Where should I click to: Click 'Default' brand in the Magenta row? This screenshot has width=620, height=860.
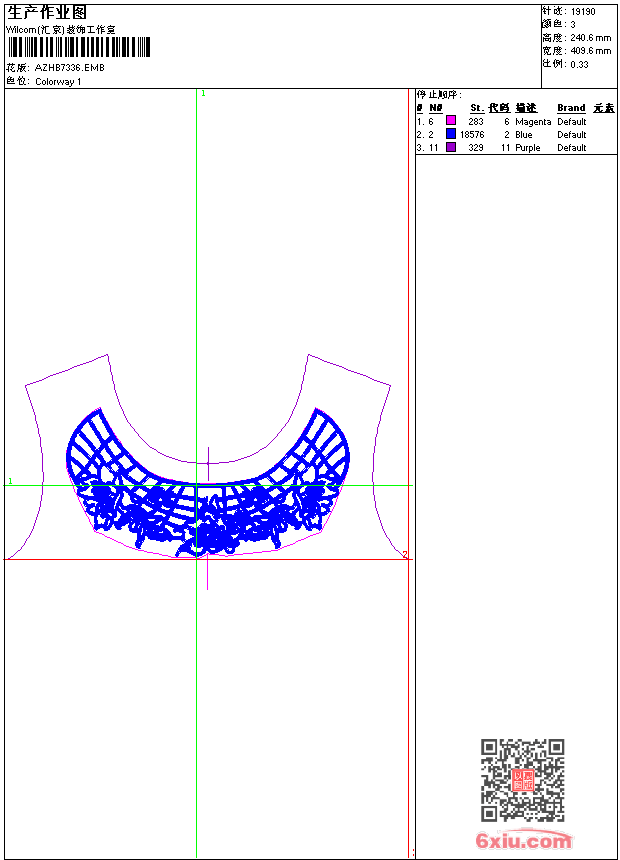(x=572, y=122)
